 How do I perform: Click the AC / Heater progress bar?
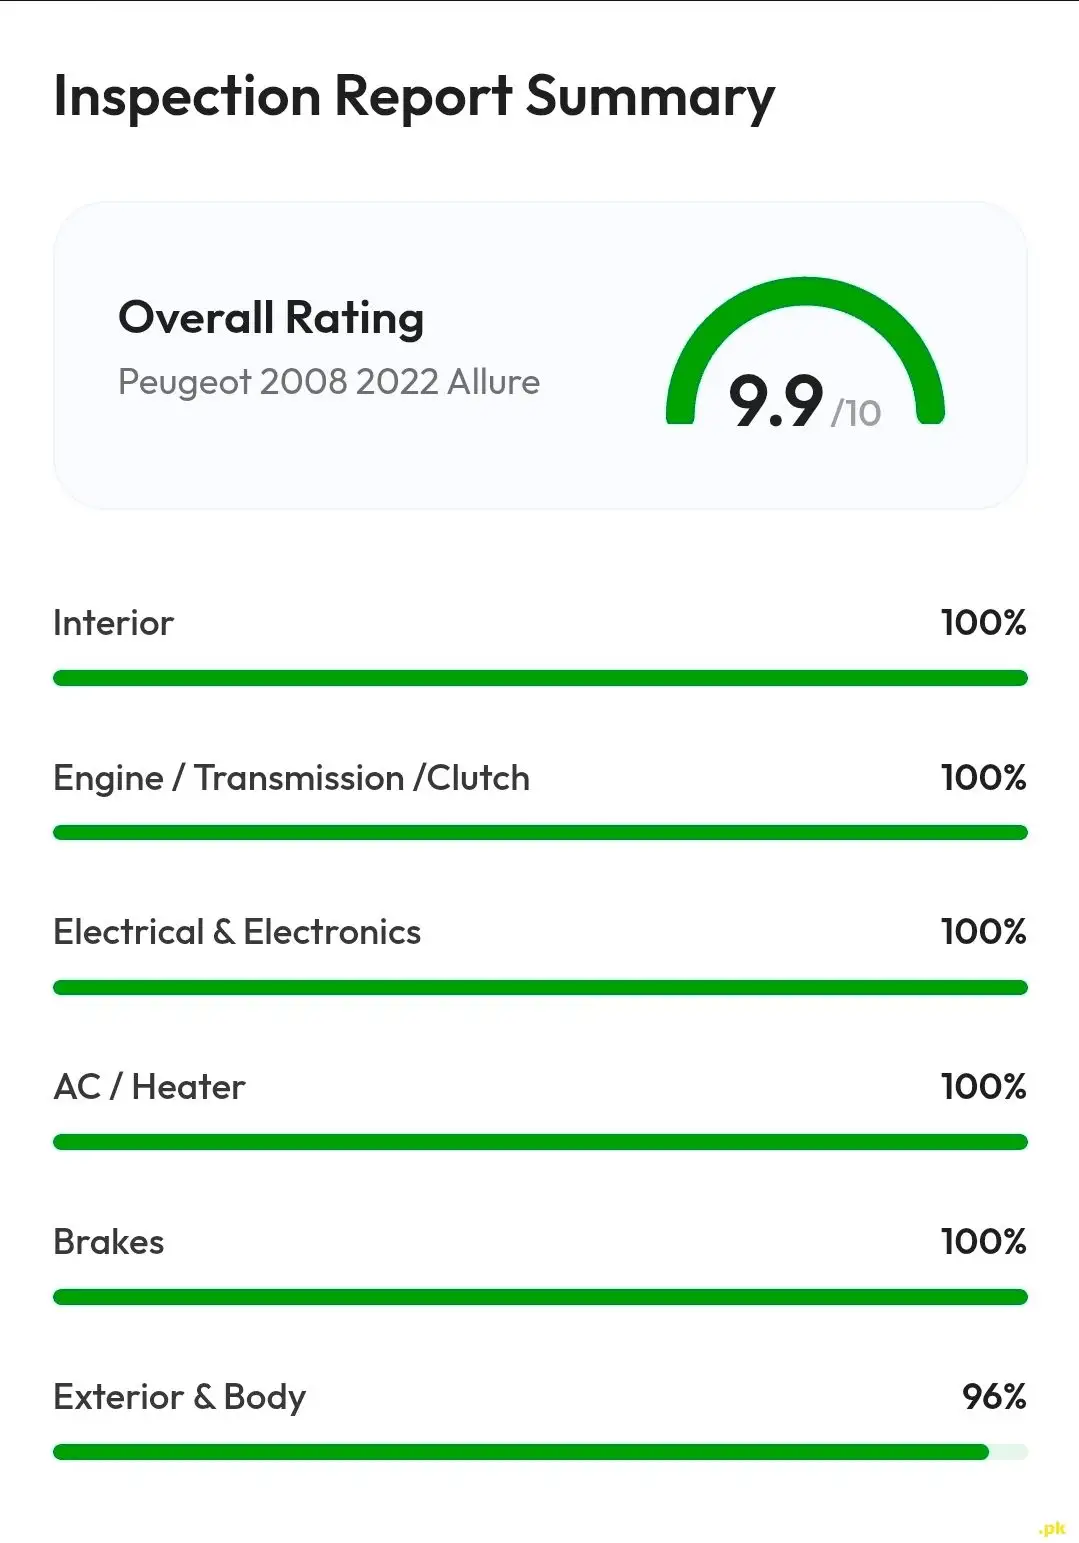tap(540, 1142)
